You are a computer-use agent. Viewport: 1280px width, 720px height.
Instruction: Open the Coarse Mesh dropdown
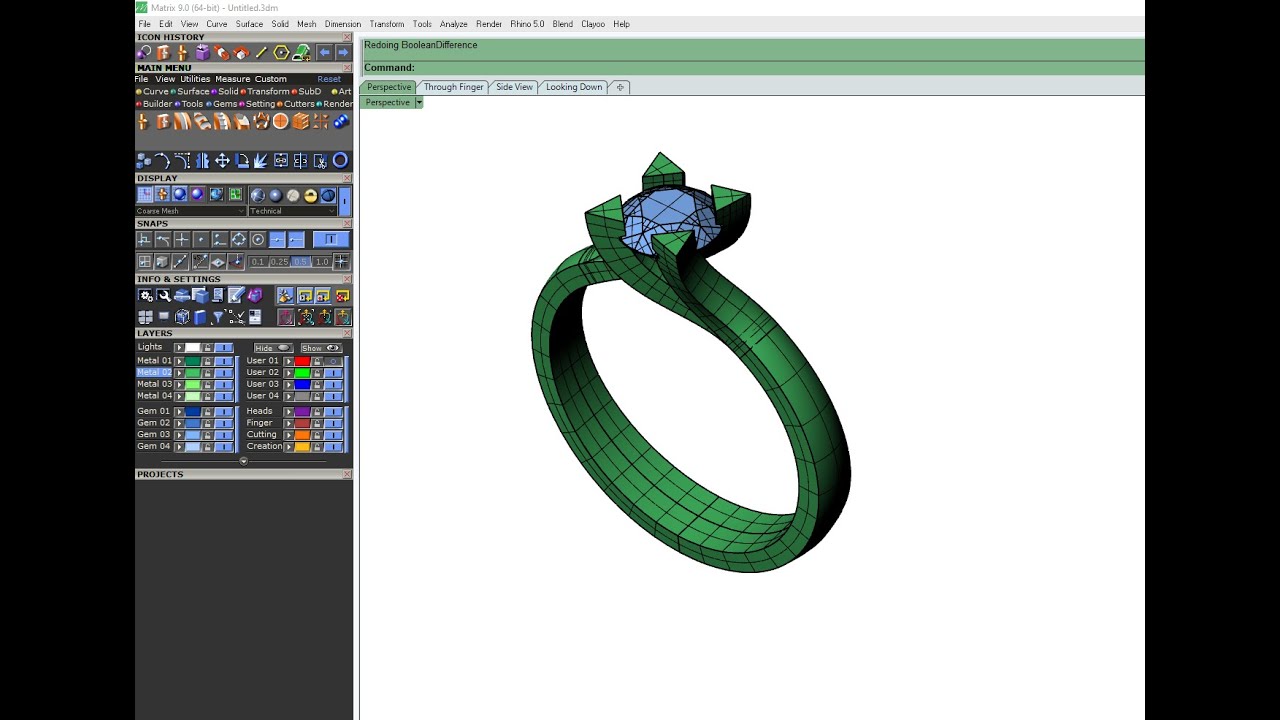click(191, 211)
